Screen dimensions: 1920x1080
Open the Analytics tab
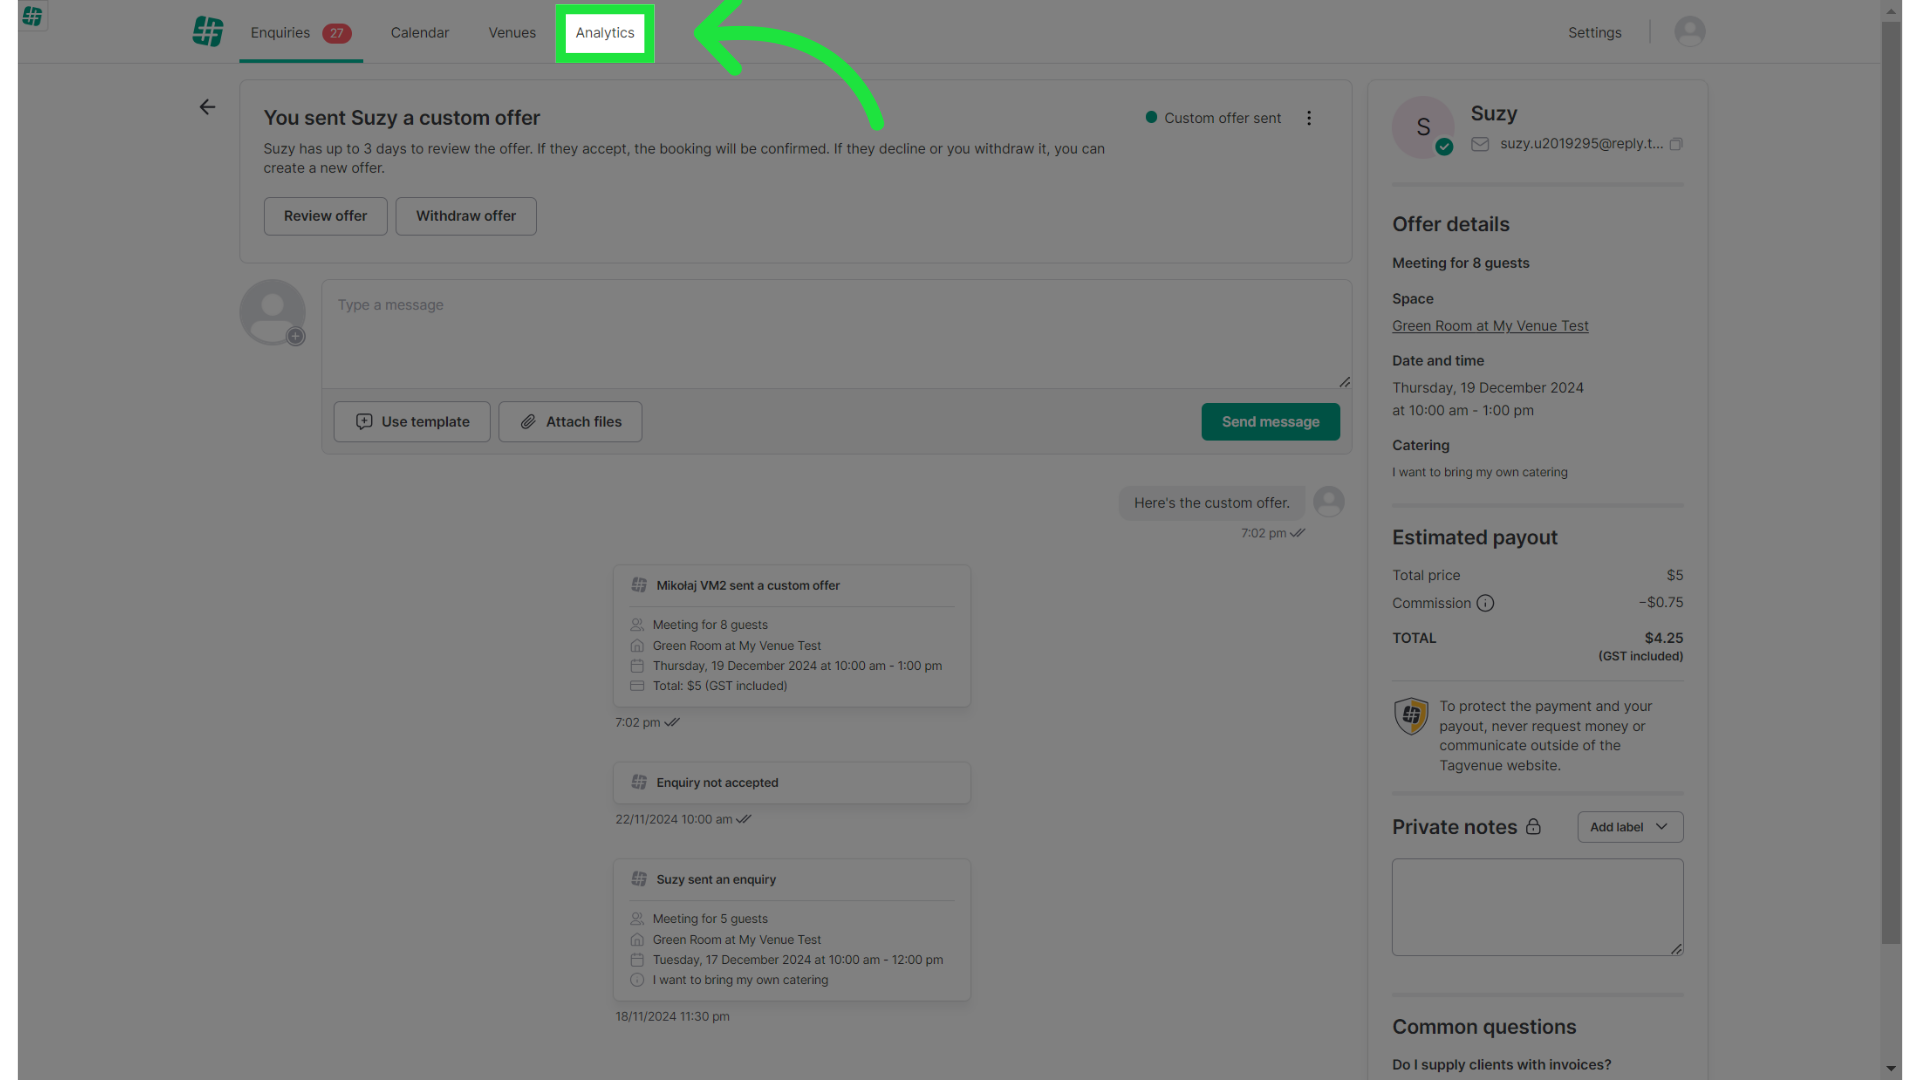(x=604, y=33)
